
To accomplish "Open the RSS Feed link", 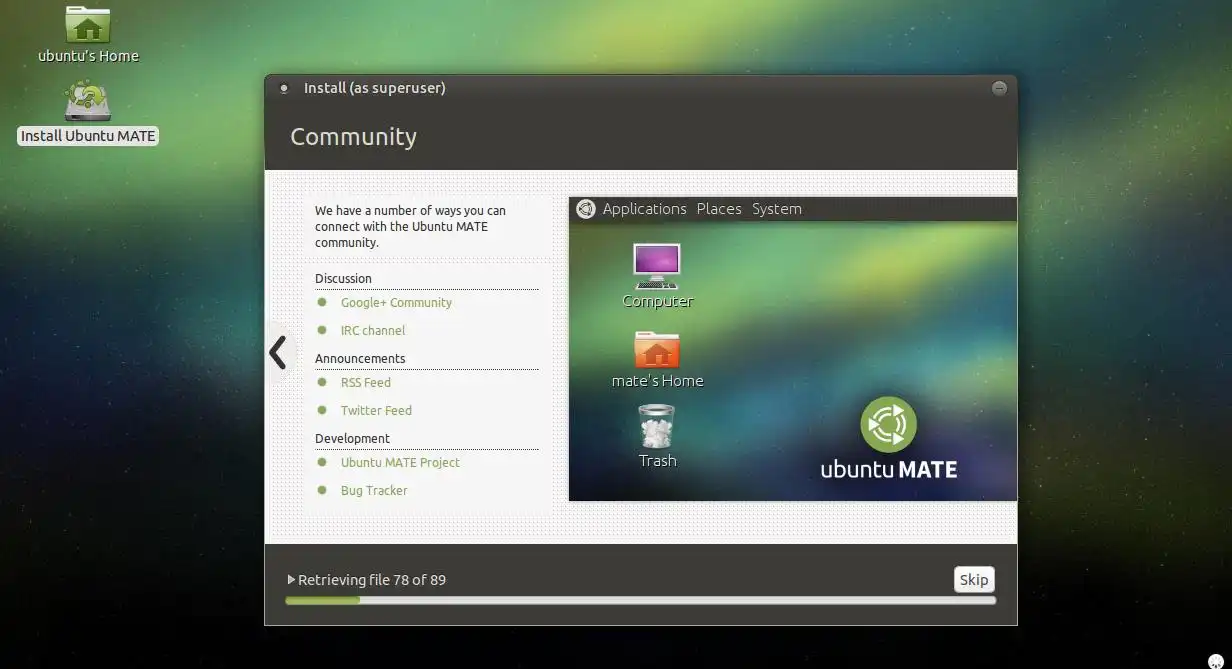I will (366, 382).
